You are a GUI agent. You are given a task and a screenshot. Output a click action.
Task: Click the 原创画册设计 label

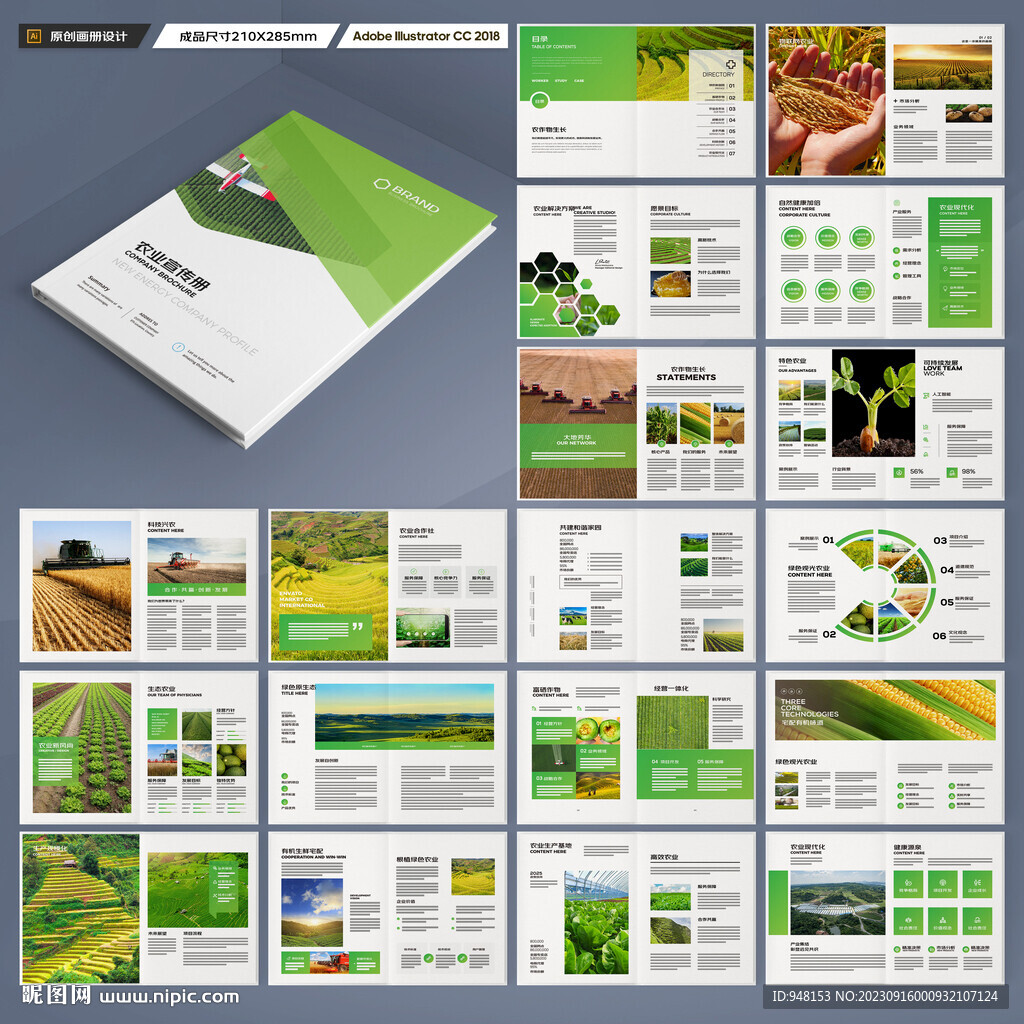coord(89,37)
